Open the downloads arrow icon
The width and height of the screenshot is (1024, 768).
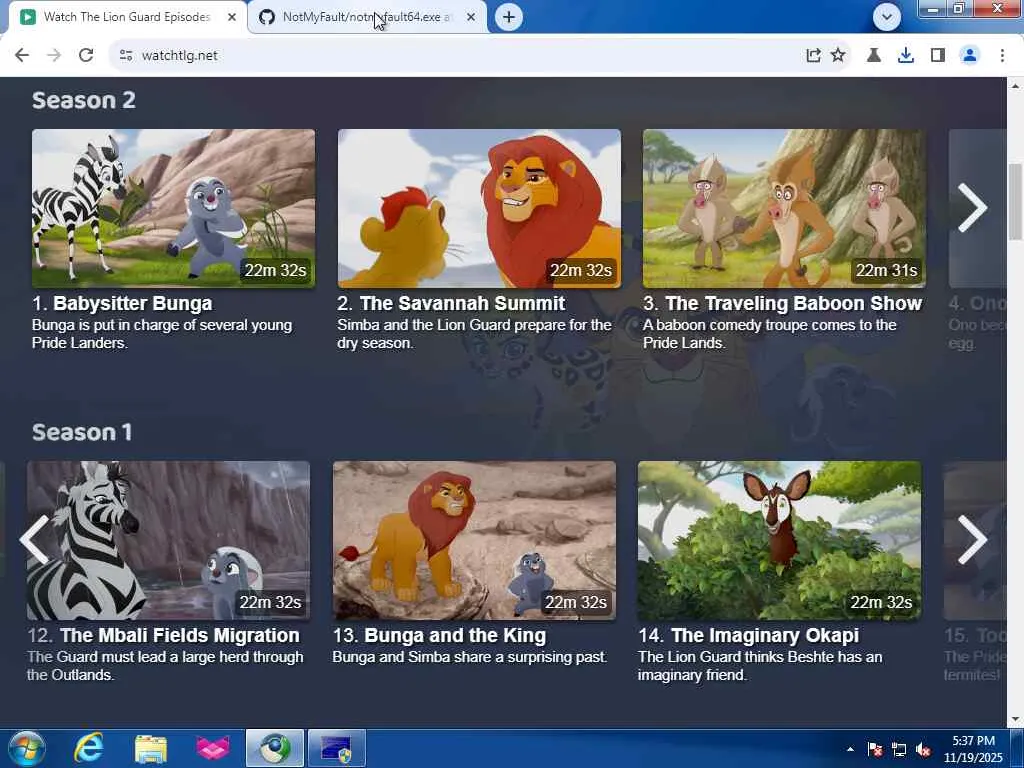(906, 56)
